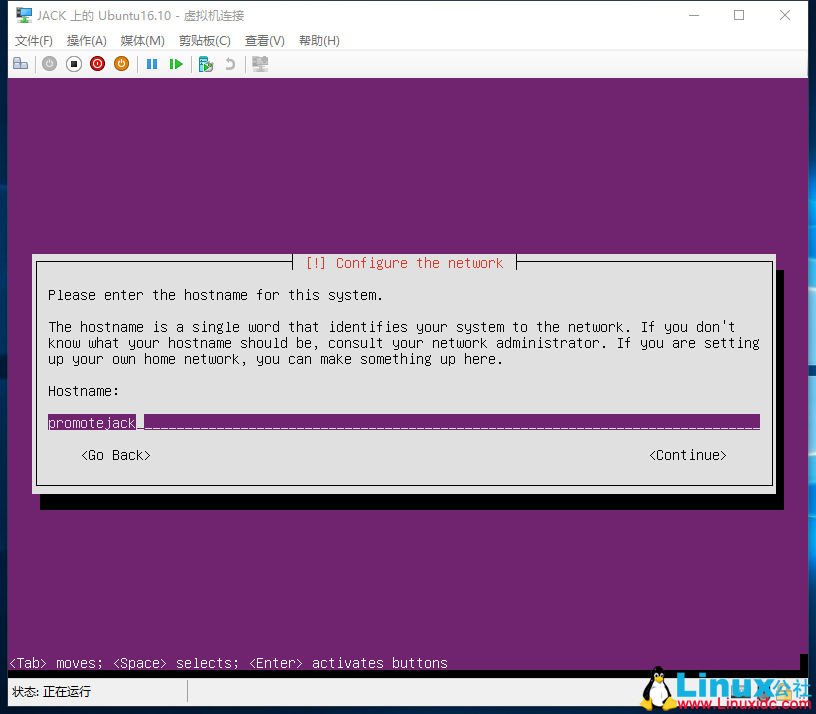Click the 正在运行 status indicator
Viewport: 816px width, 714px height.
click(70, 691)
